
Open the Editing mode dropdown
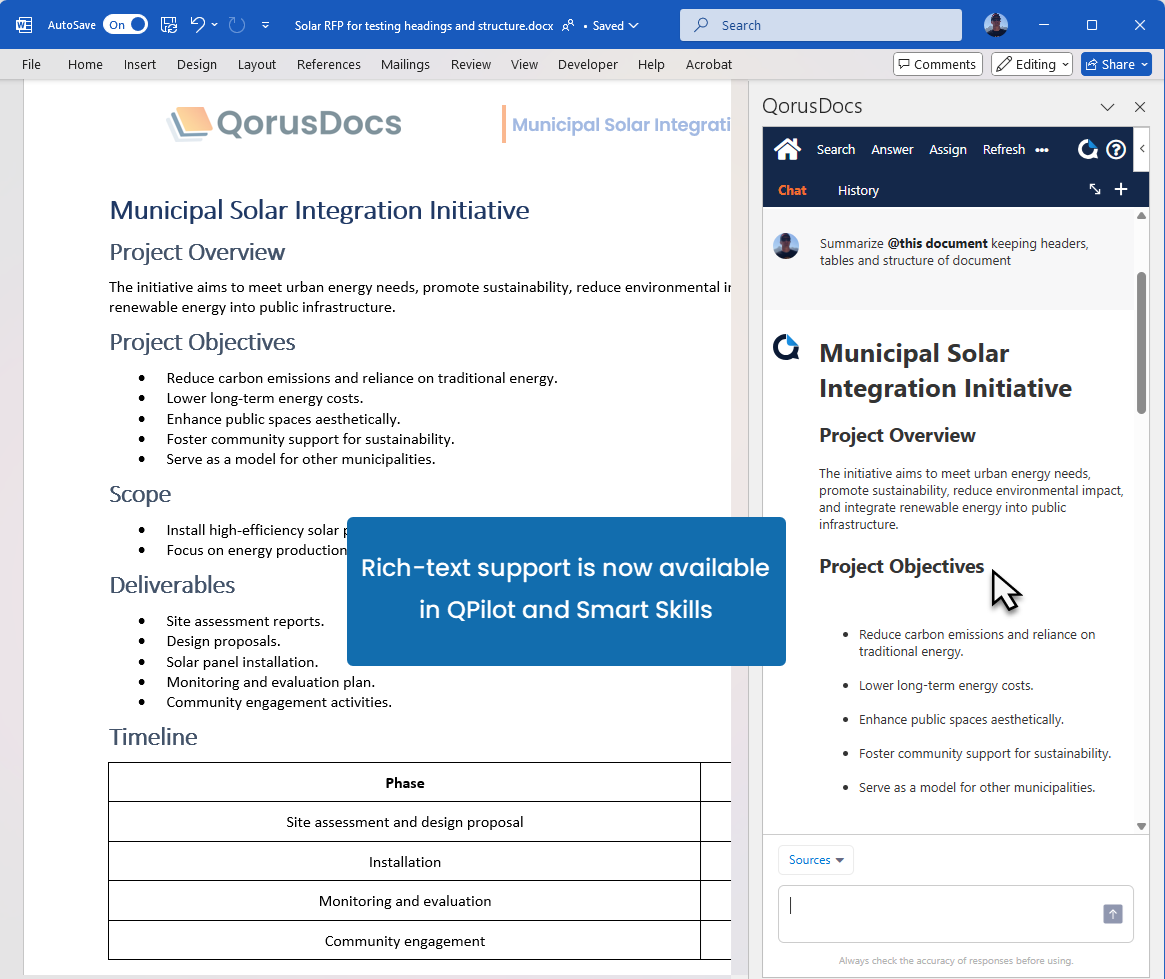[x=1032, y=65]
